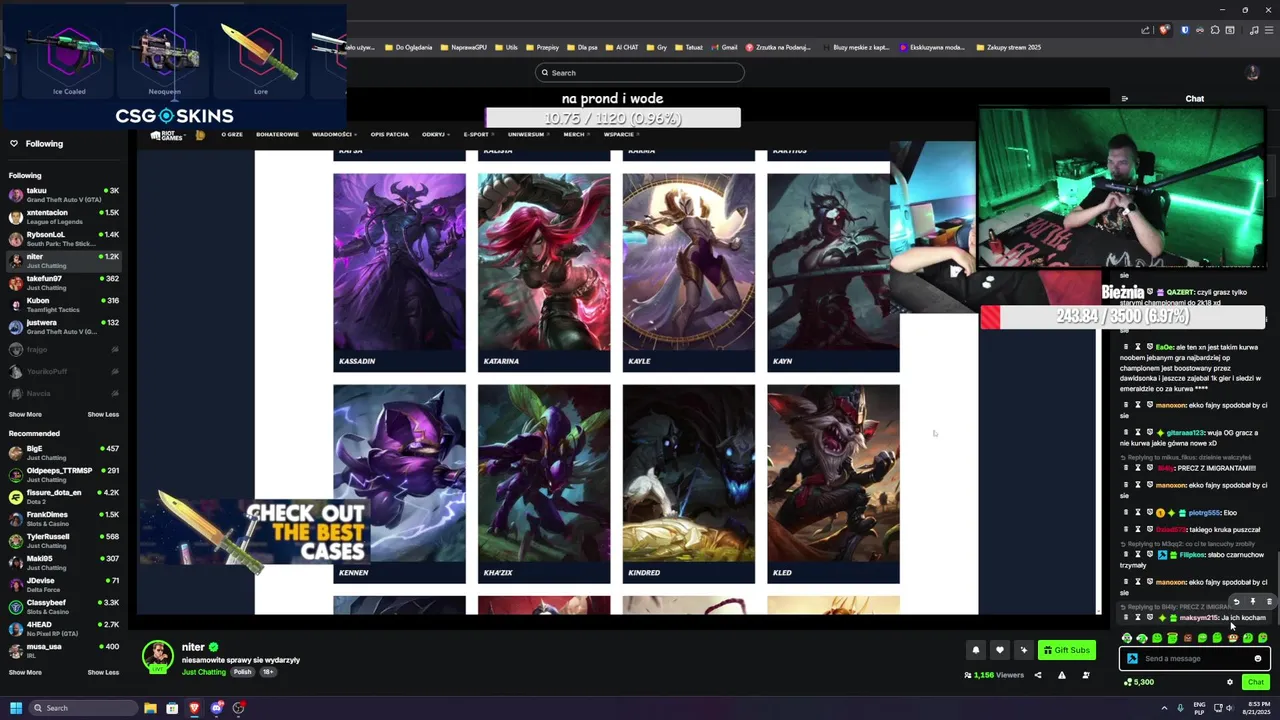
Task: Click the hammer badge icon in chat input
Action: tap(1132, 658)
